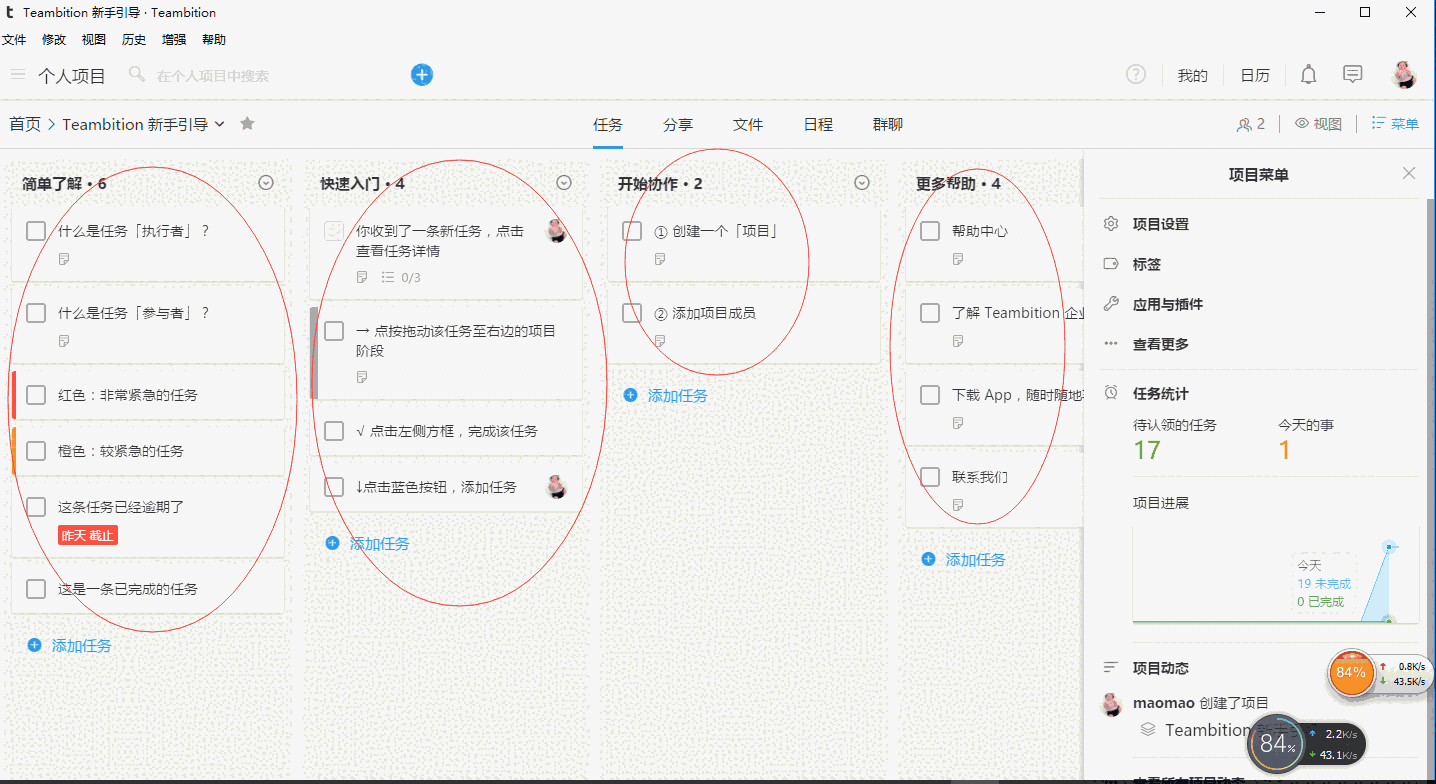
Task: Open 项目设置 via the gear icon
Action: click(1111, 224)
